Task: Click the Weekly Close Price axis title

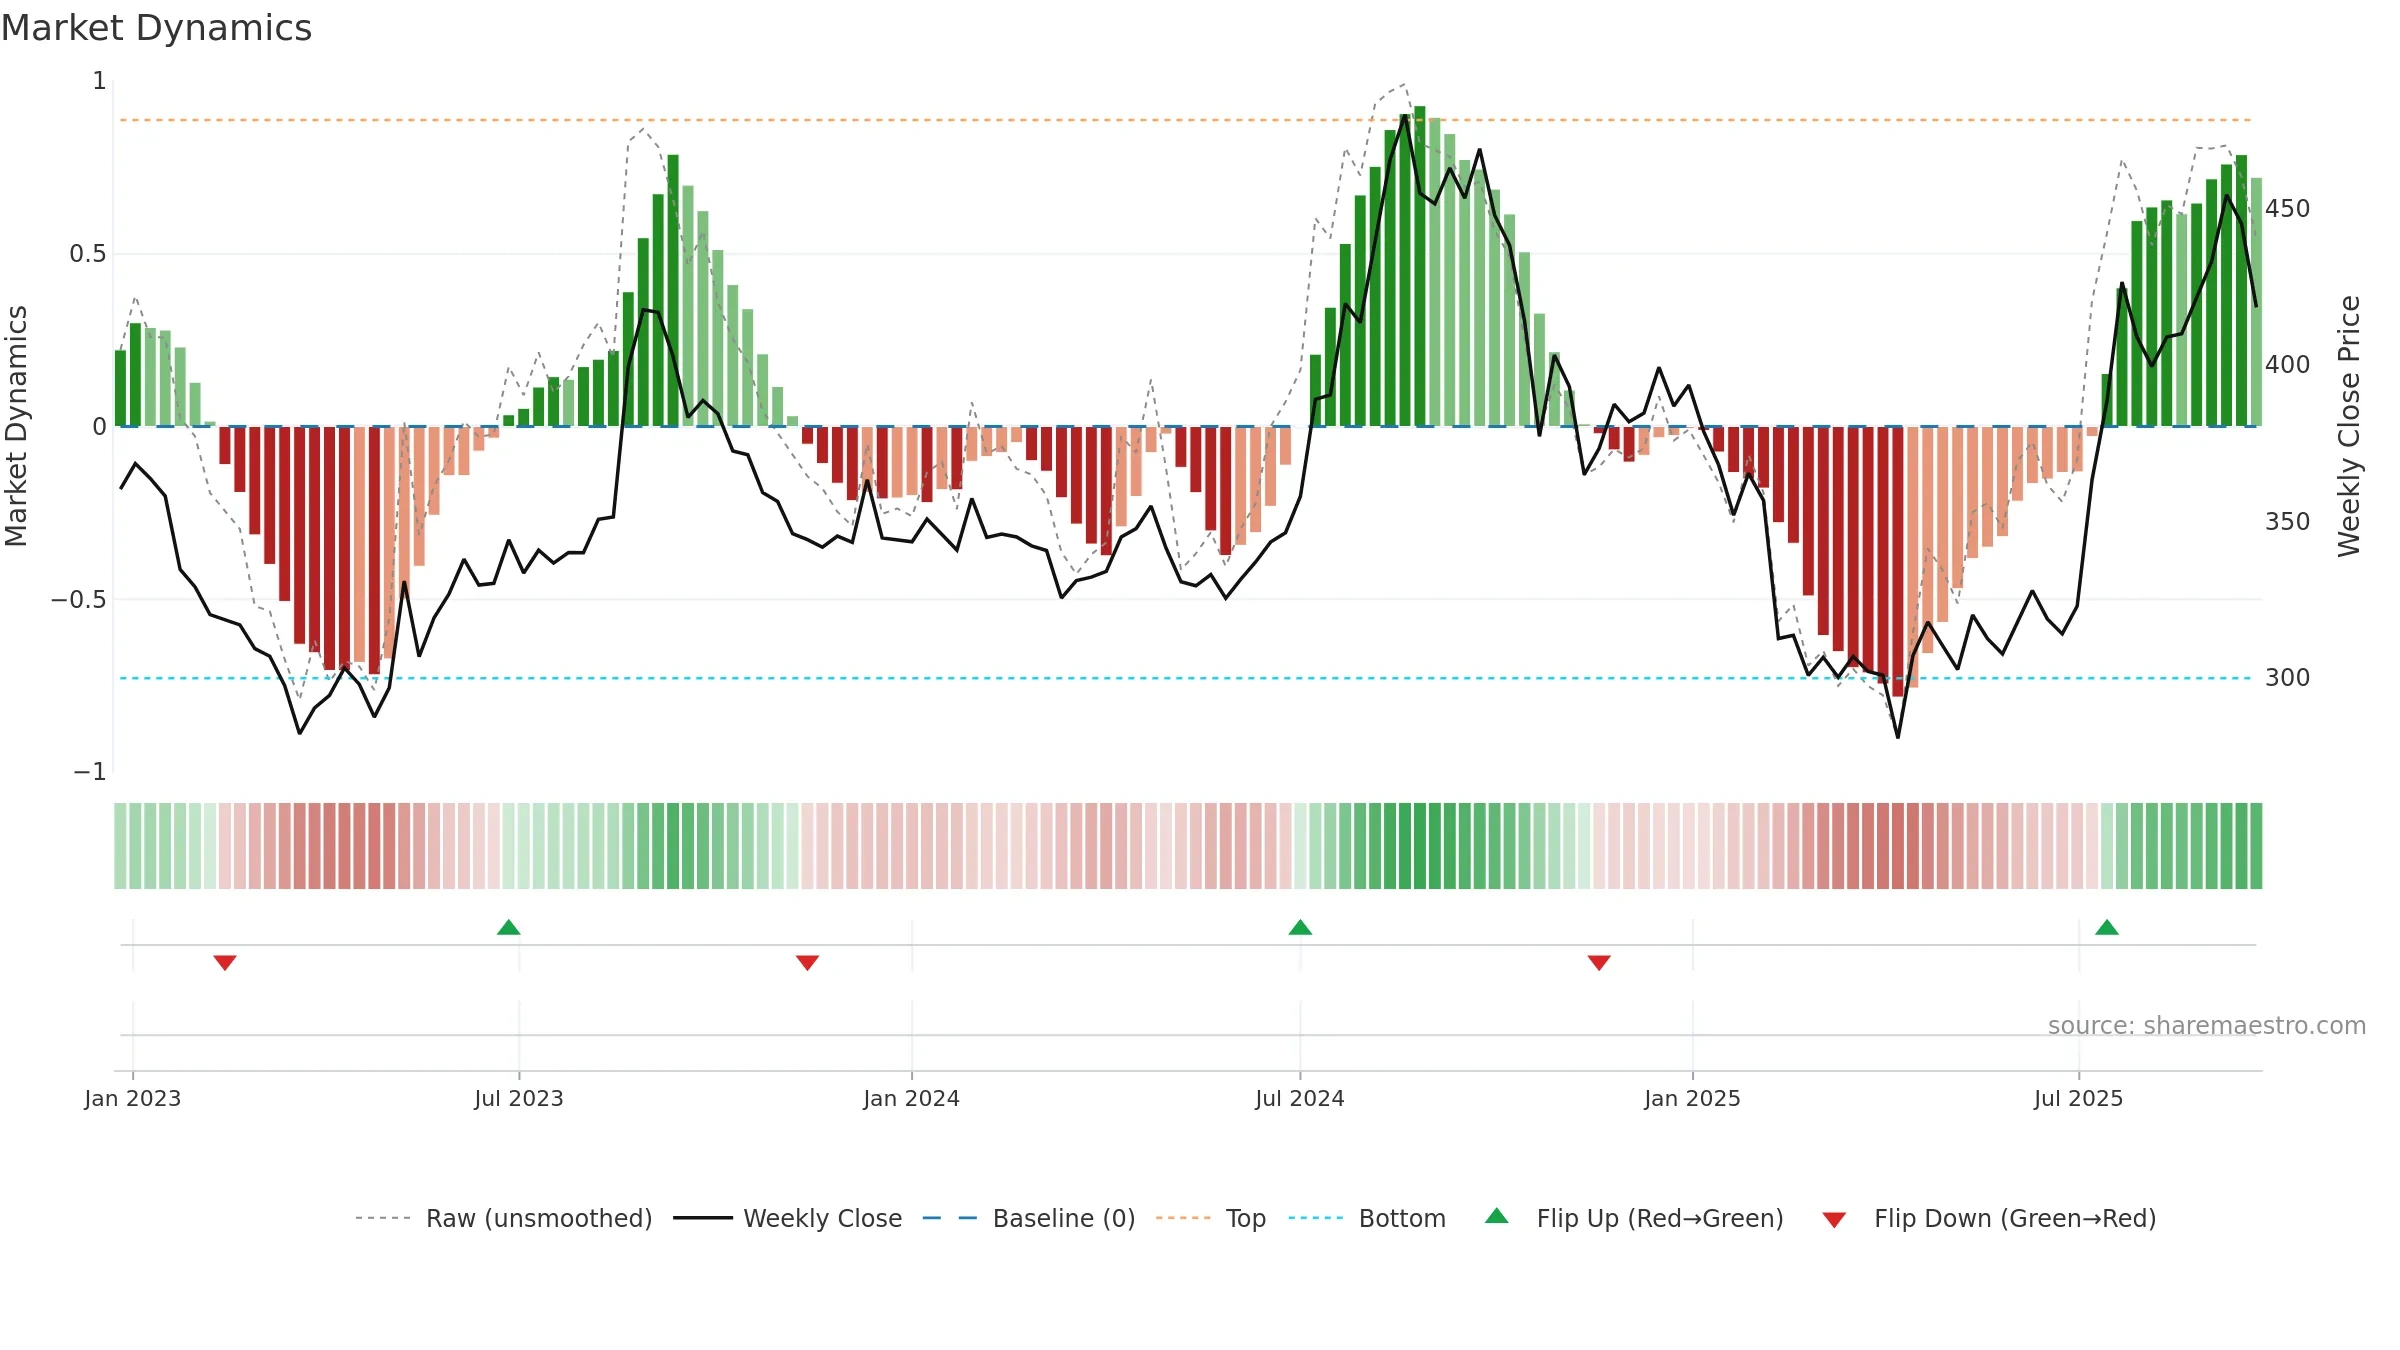Action: point(2349,426)
